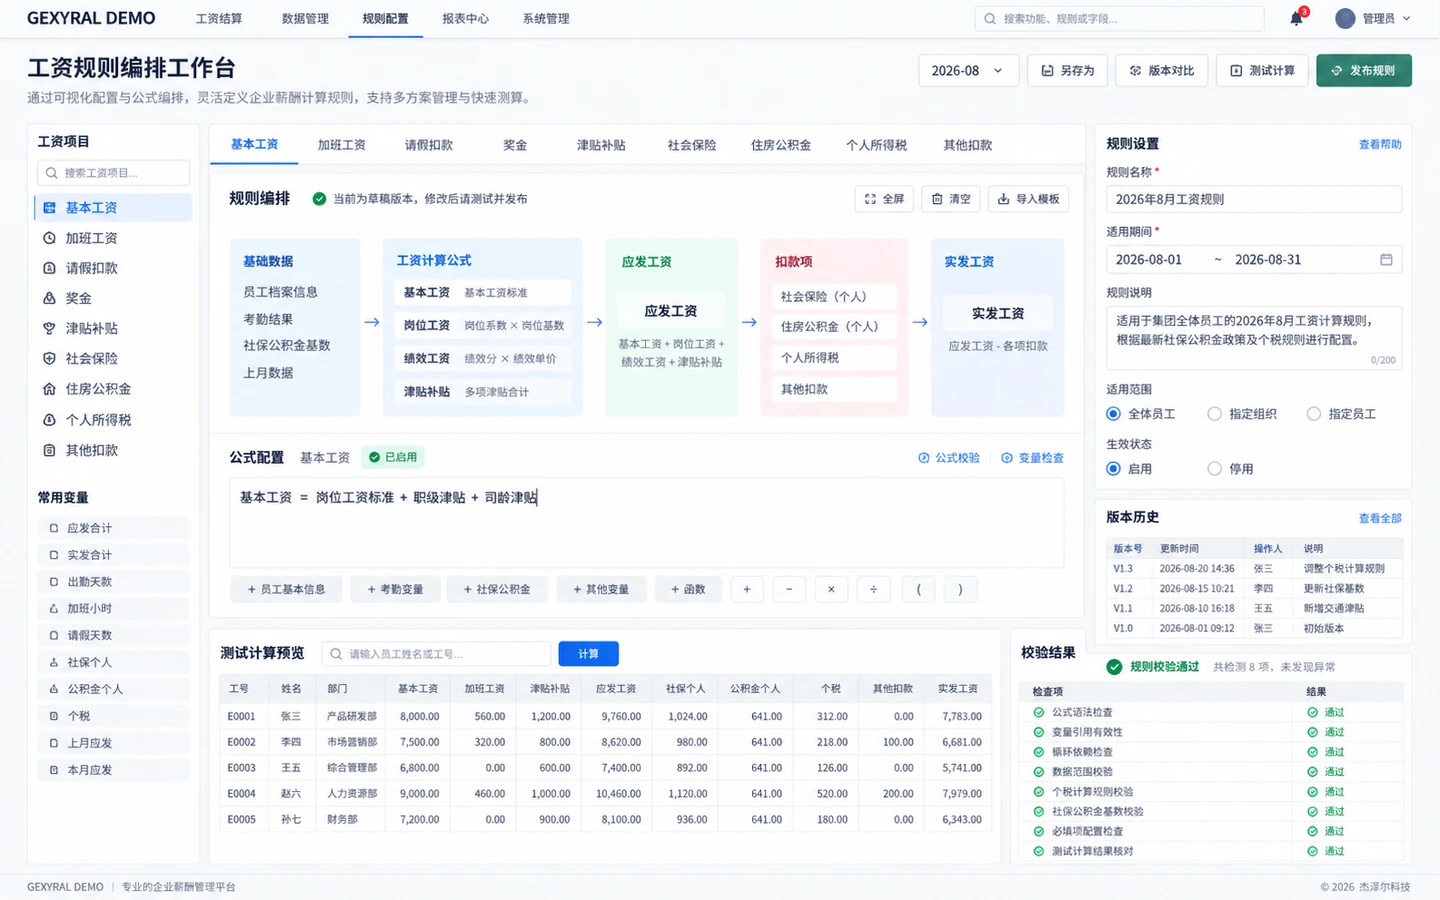Select the 全体员工 radio option
Viewport: 1440px width, 900px height.
[1113, 414]
